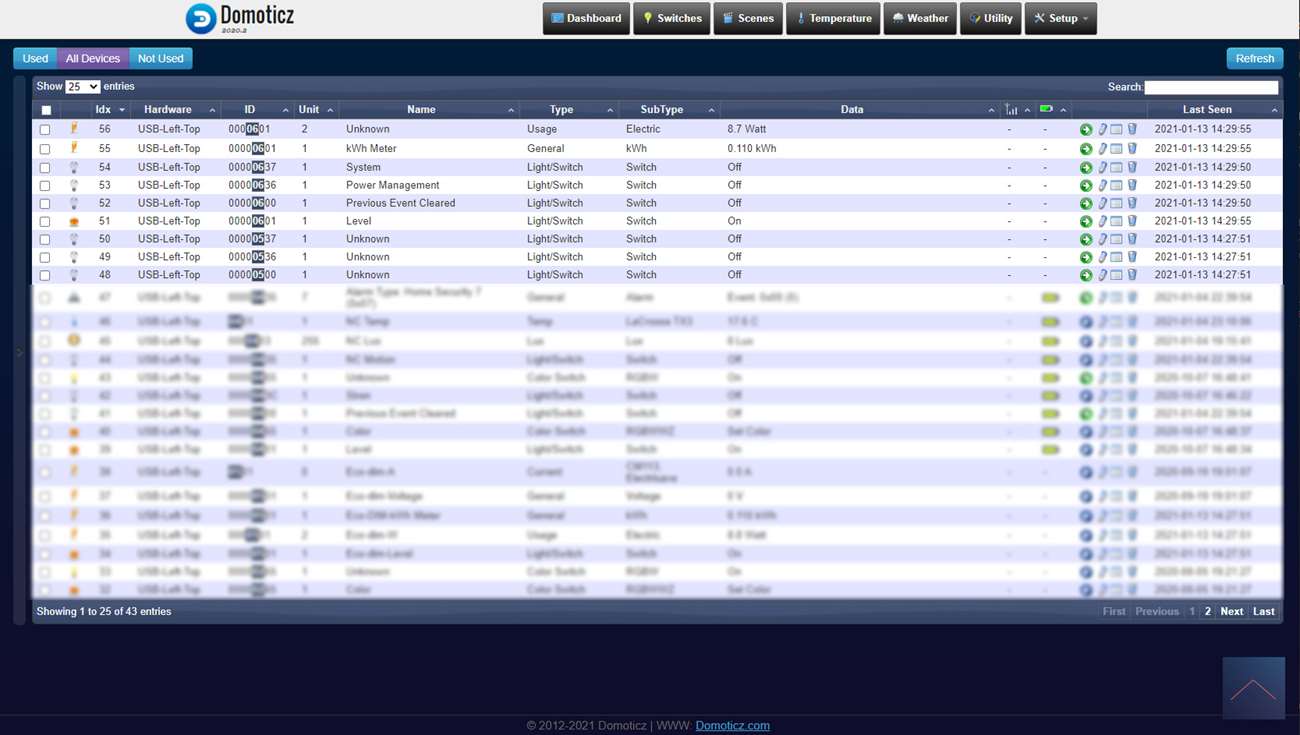Select checkbox for Previous Event Cleared row 52
Screen dimensions: 1300x735
tap(45, 204)
